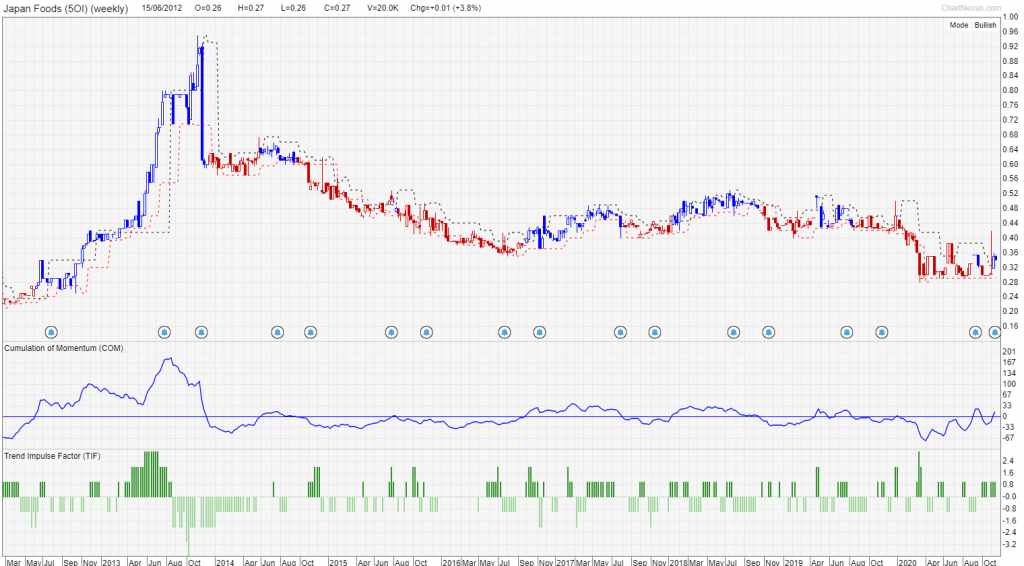Click the V=20.0K volume value
The image size is (1024, 566).
(382, 8)
